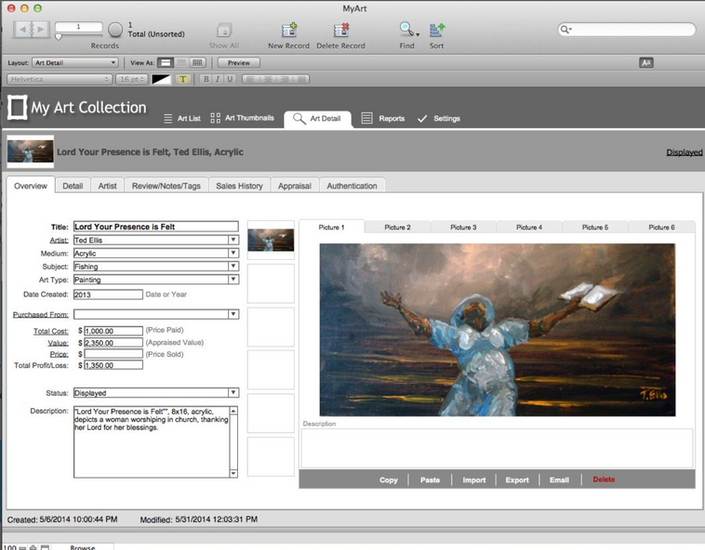705x550 pixels.
Task: Toggle bold formatting
Action: pos(206,79)
